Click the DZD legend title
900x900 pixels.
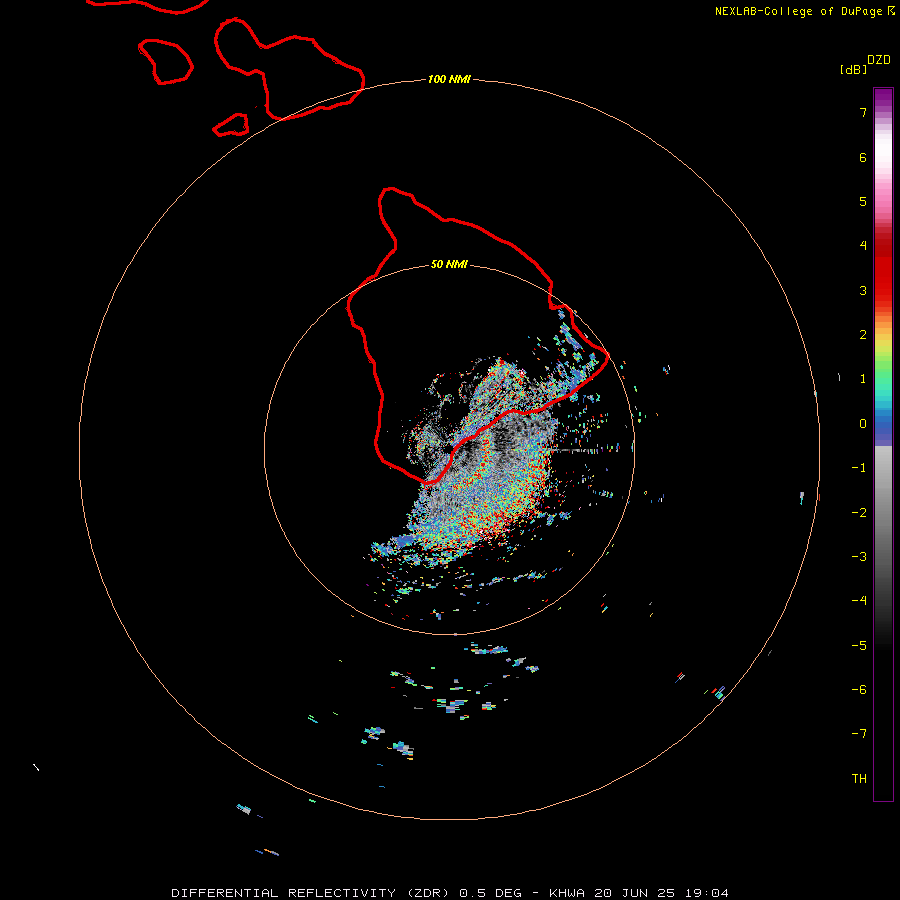point(879,60)
